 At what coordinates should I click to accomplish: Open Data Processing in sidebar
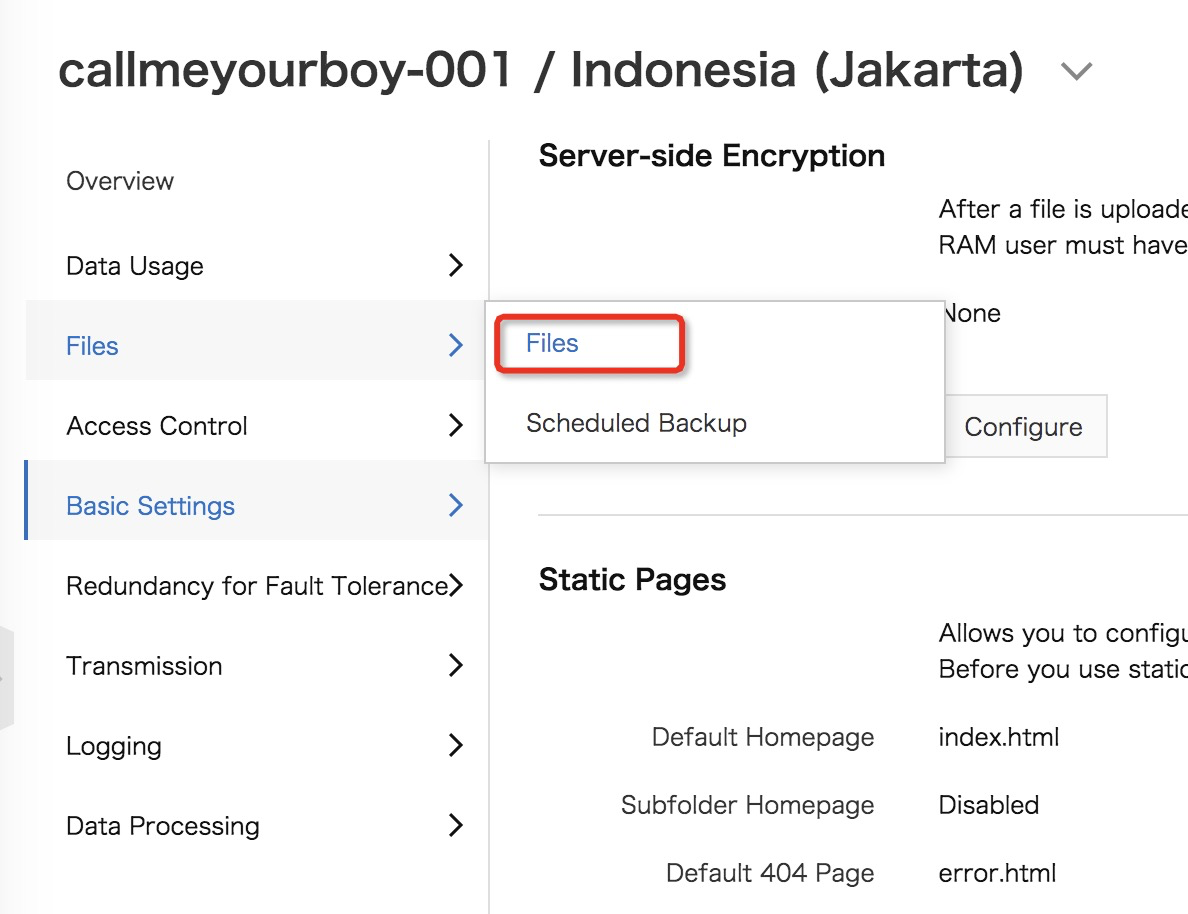[163, 826]
